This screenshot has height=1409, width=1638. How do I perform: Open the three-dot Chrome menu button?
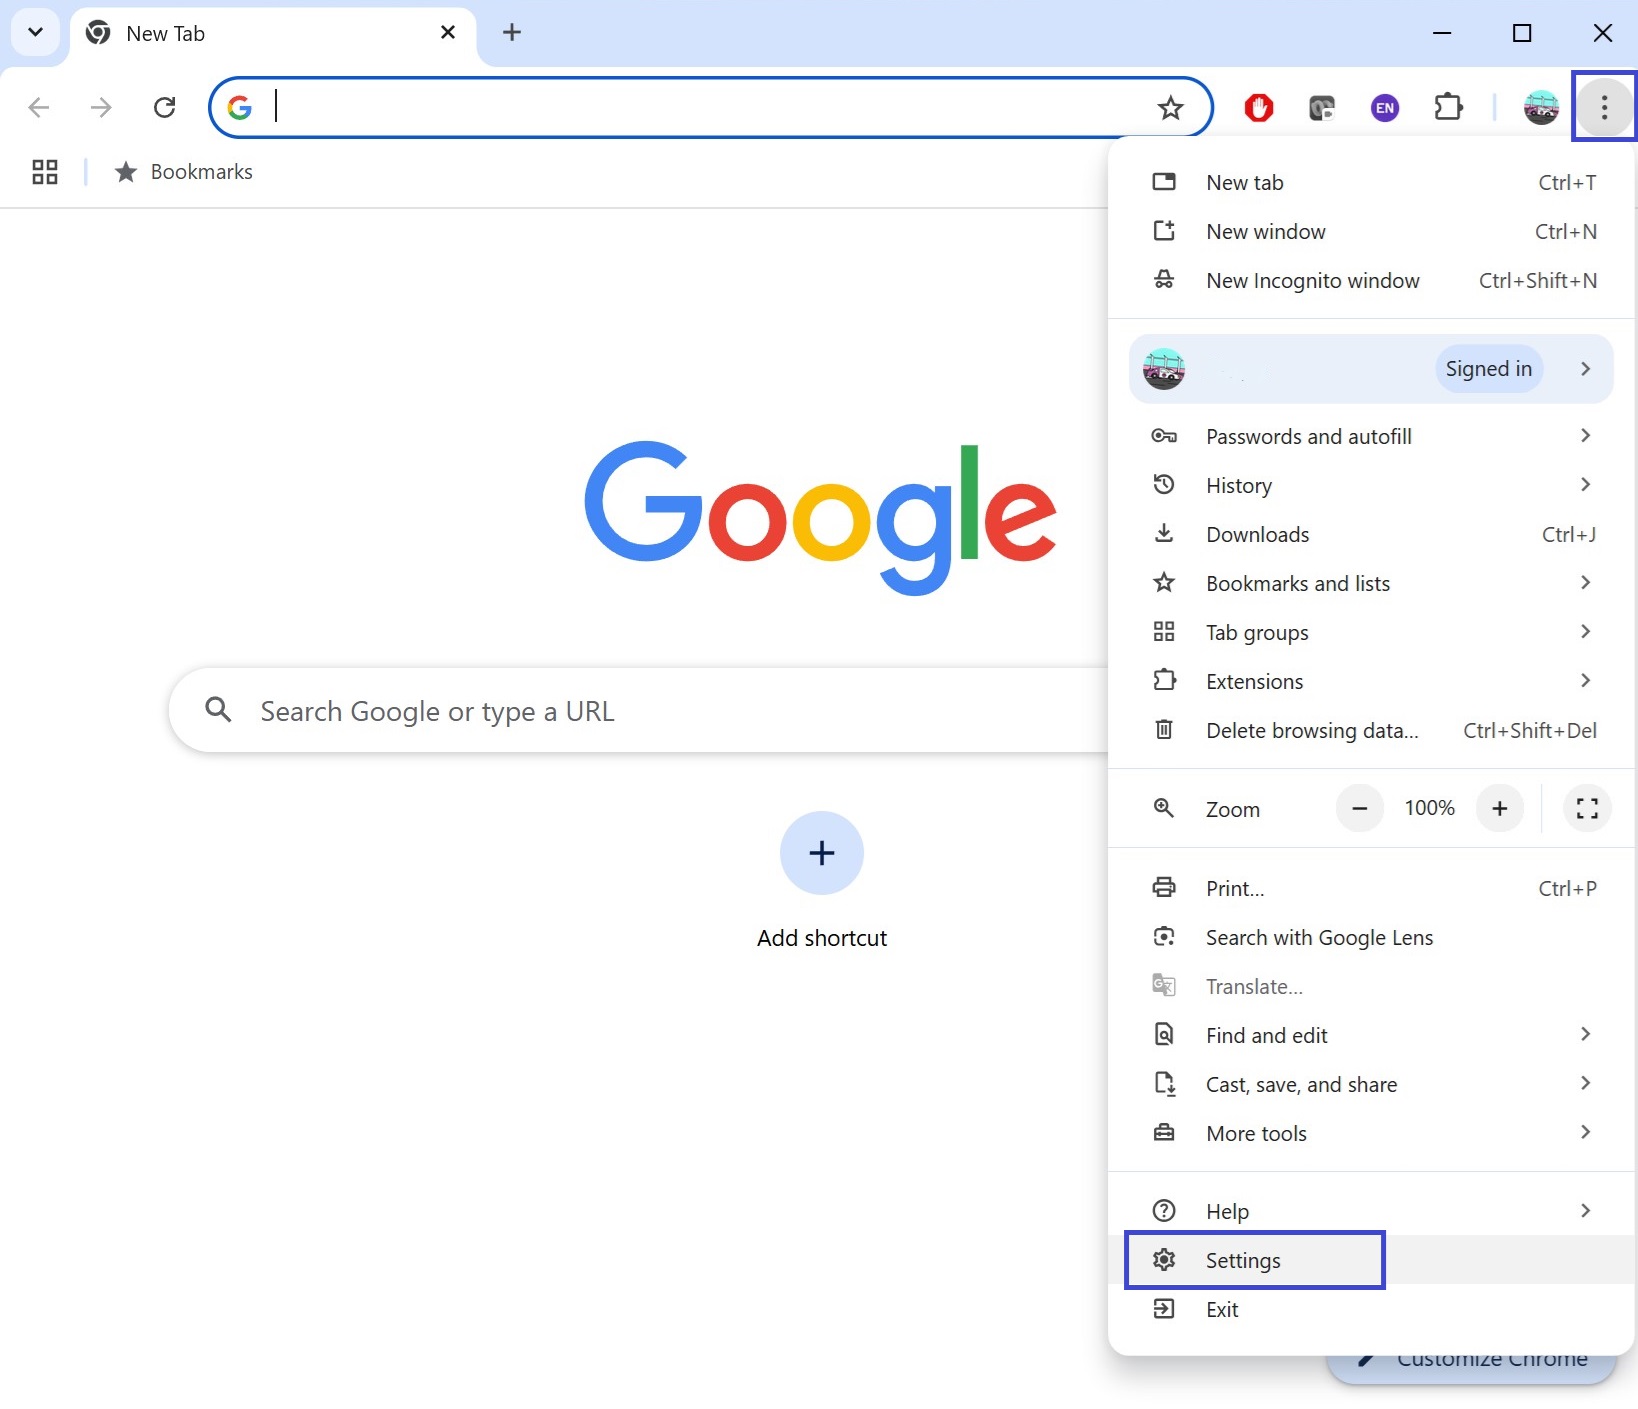tap(1604, 107)
